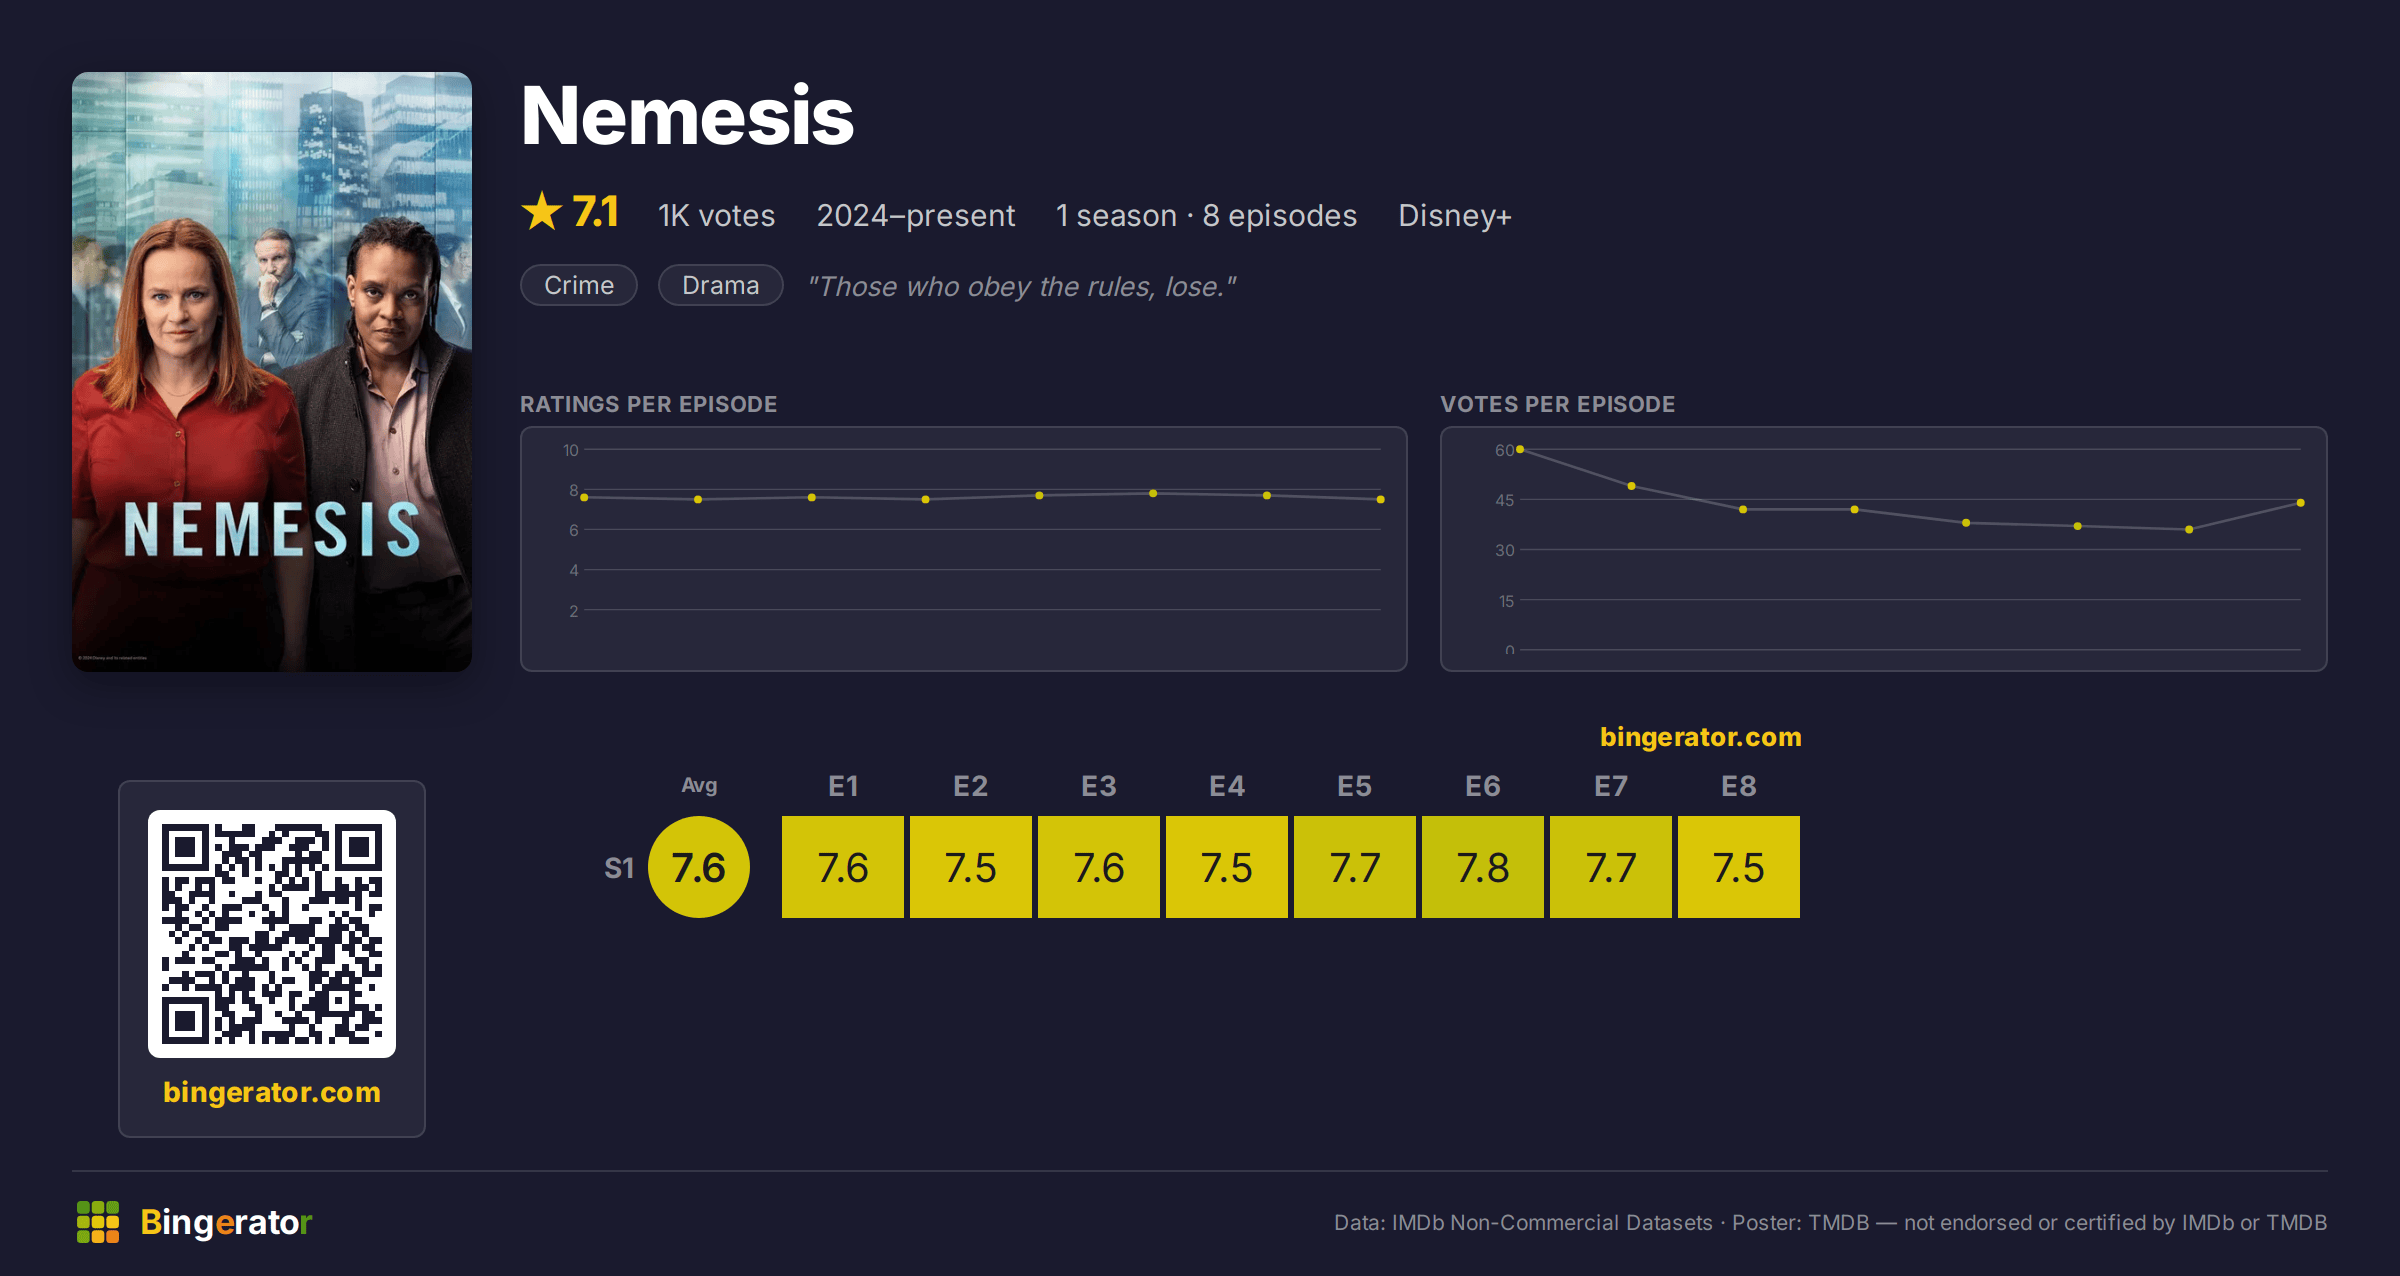2400x1276 pixels.
Task: Select the Drama genre tag
Action: point(721,285)
